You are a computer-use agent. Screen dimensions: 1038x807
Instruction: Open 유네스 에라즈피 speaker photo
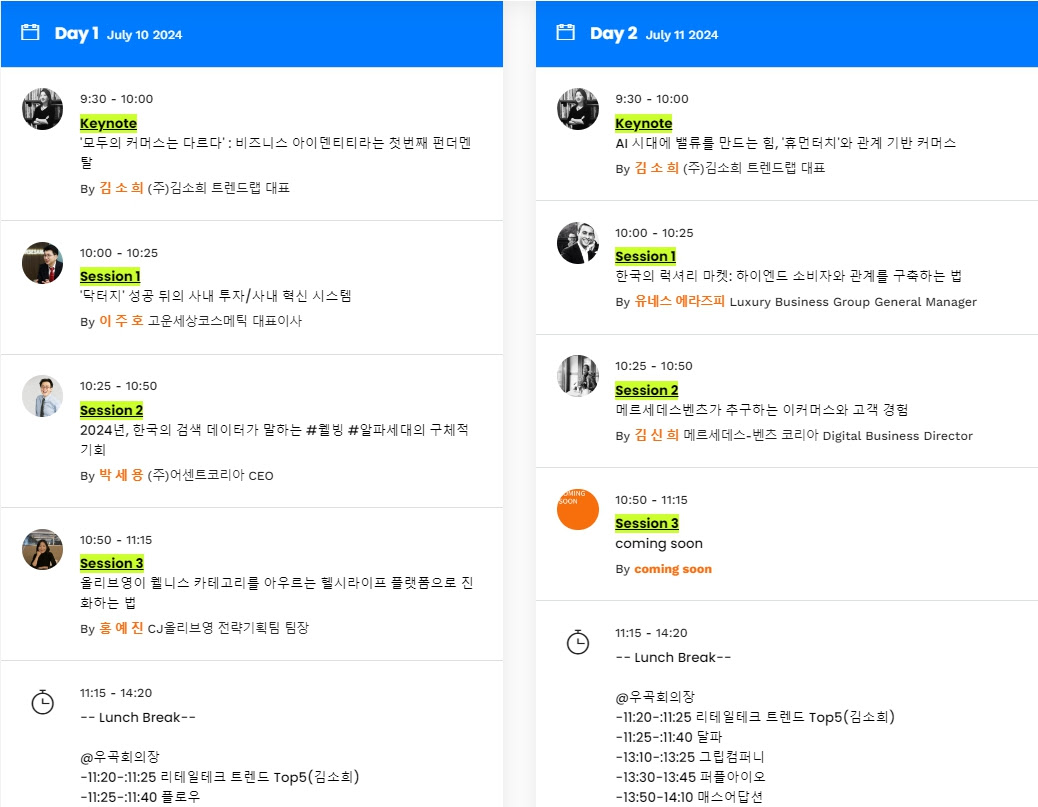[x=577, y=242]
